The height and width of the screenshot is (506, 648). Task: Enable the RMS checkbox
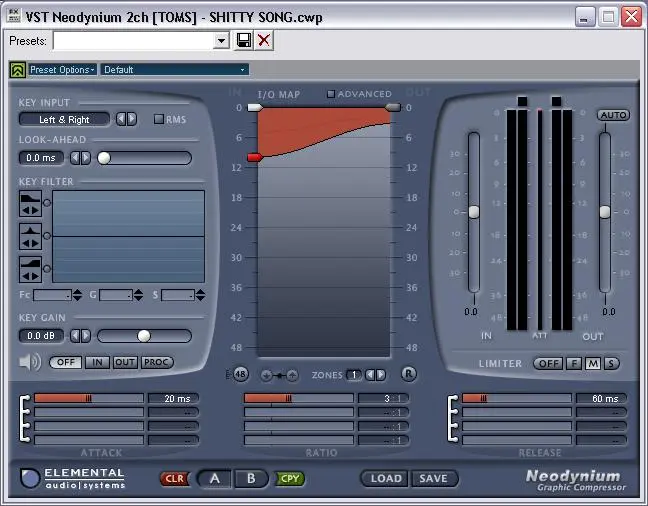pos(159,119)
